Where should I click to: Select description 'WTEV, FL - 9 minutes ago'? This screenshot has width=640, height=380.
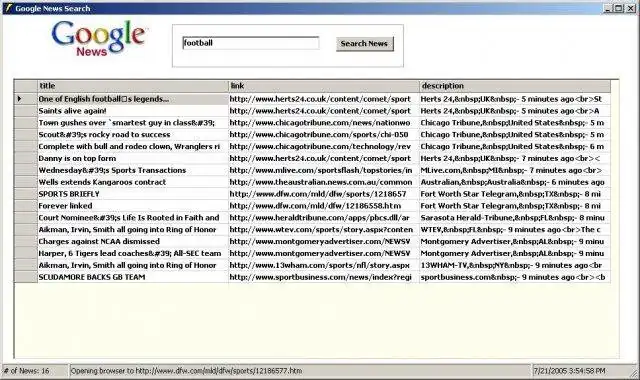(x=515, y=229)
